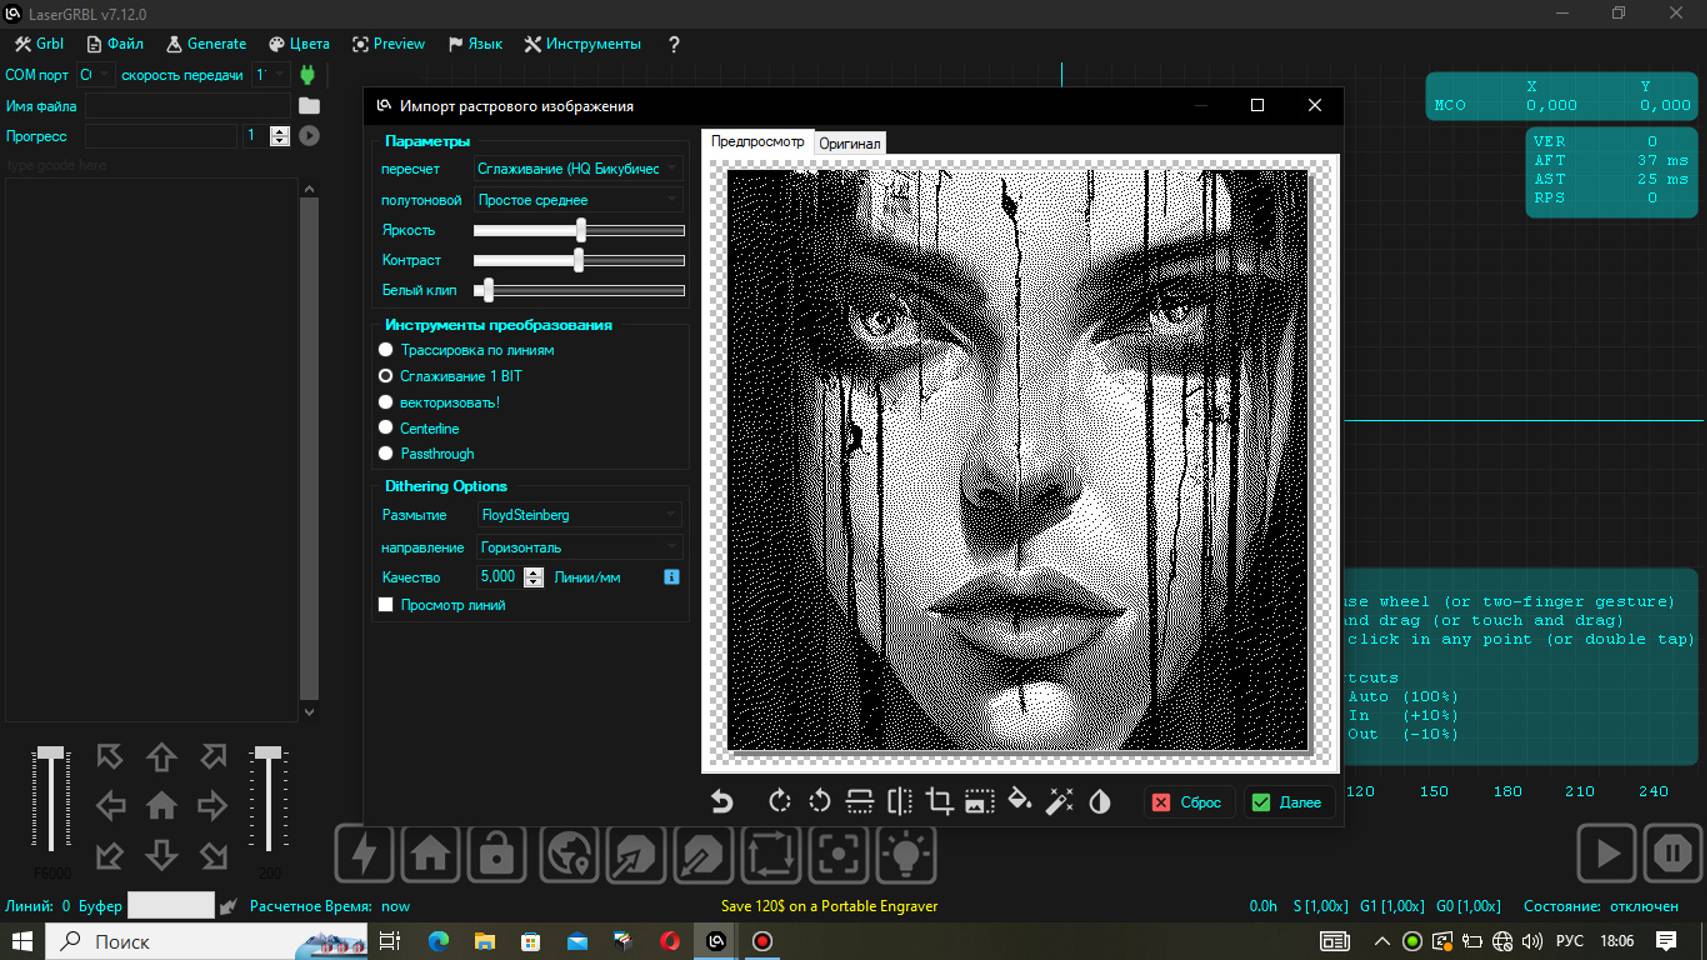This screenshot has height=960, width=1707.
Task: Undo last image change with revert arrow
Action: [722, 801]
